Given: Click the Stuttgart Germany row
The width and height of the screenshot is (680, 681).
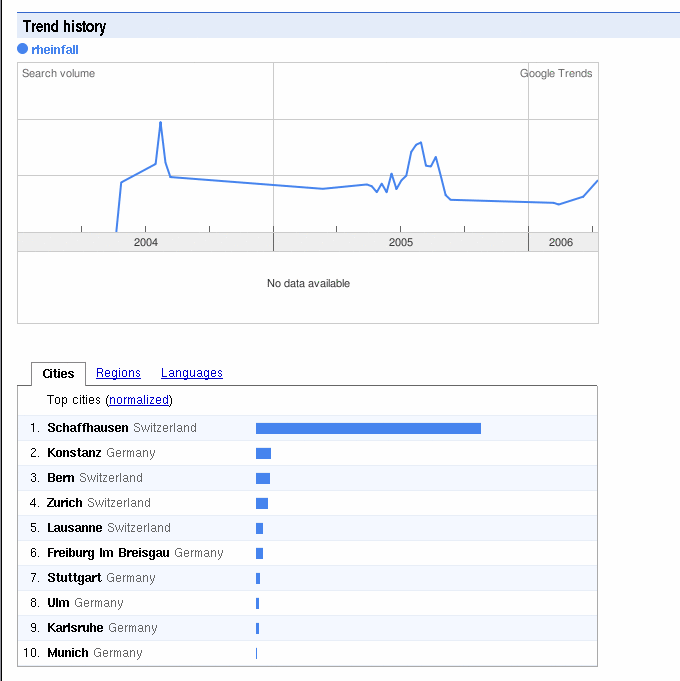Looking at the screenshot, I should (x=101, y=578).
